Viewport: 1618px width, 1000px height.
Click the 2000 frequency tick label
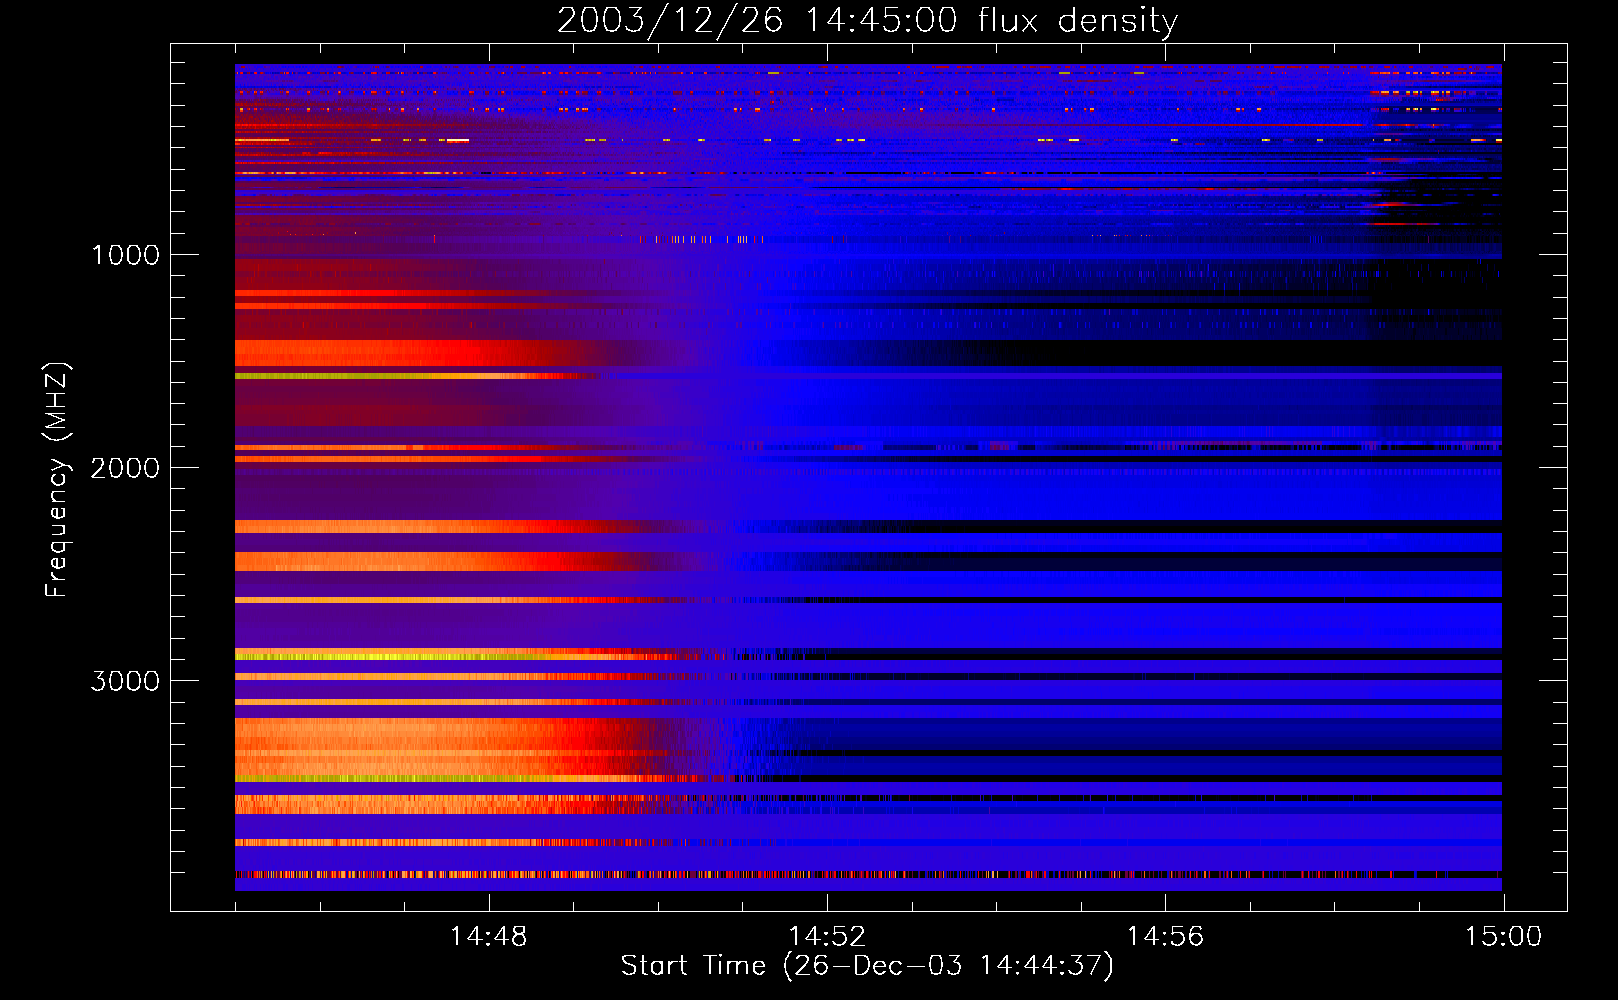126,468
